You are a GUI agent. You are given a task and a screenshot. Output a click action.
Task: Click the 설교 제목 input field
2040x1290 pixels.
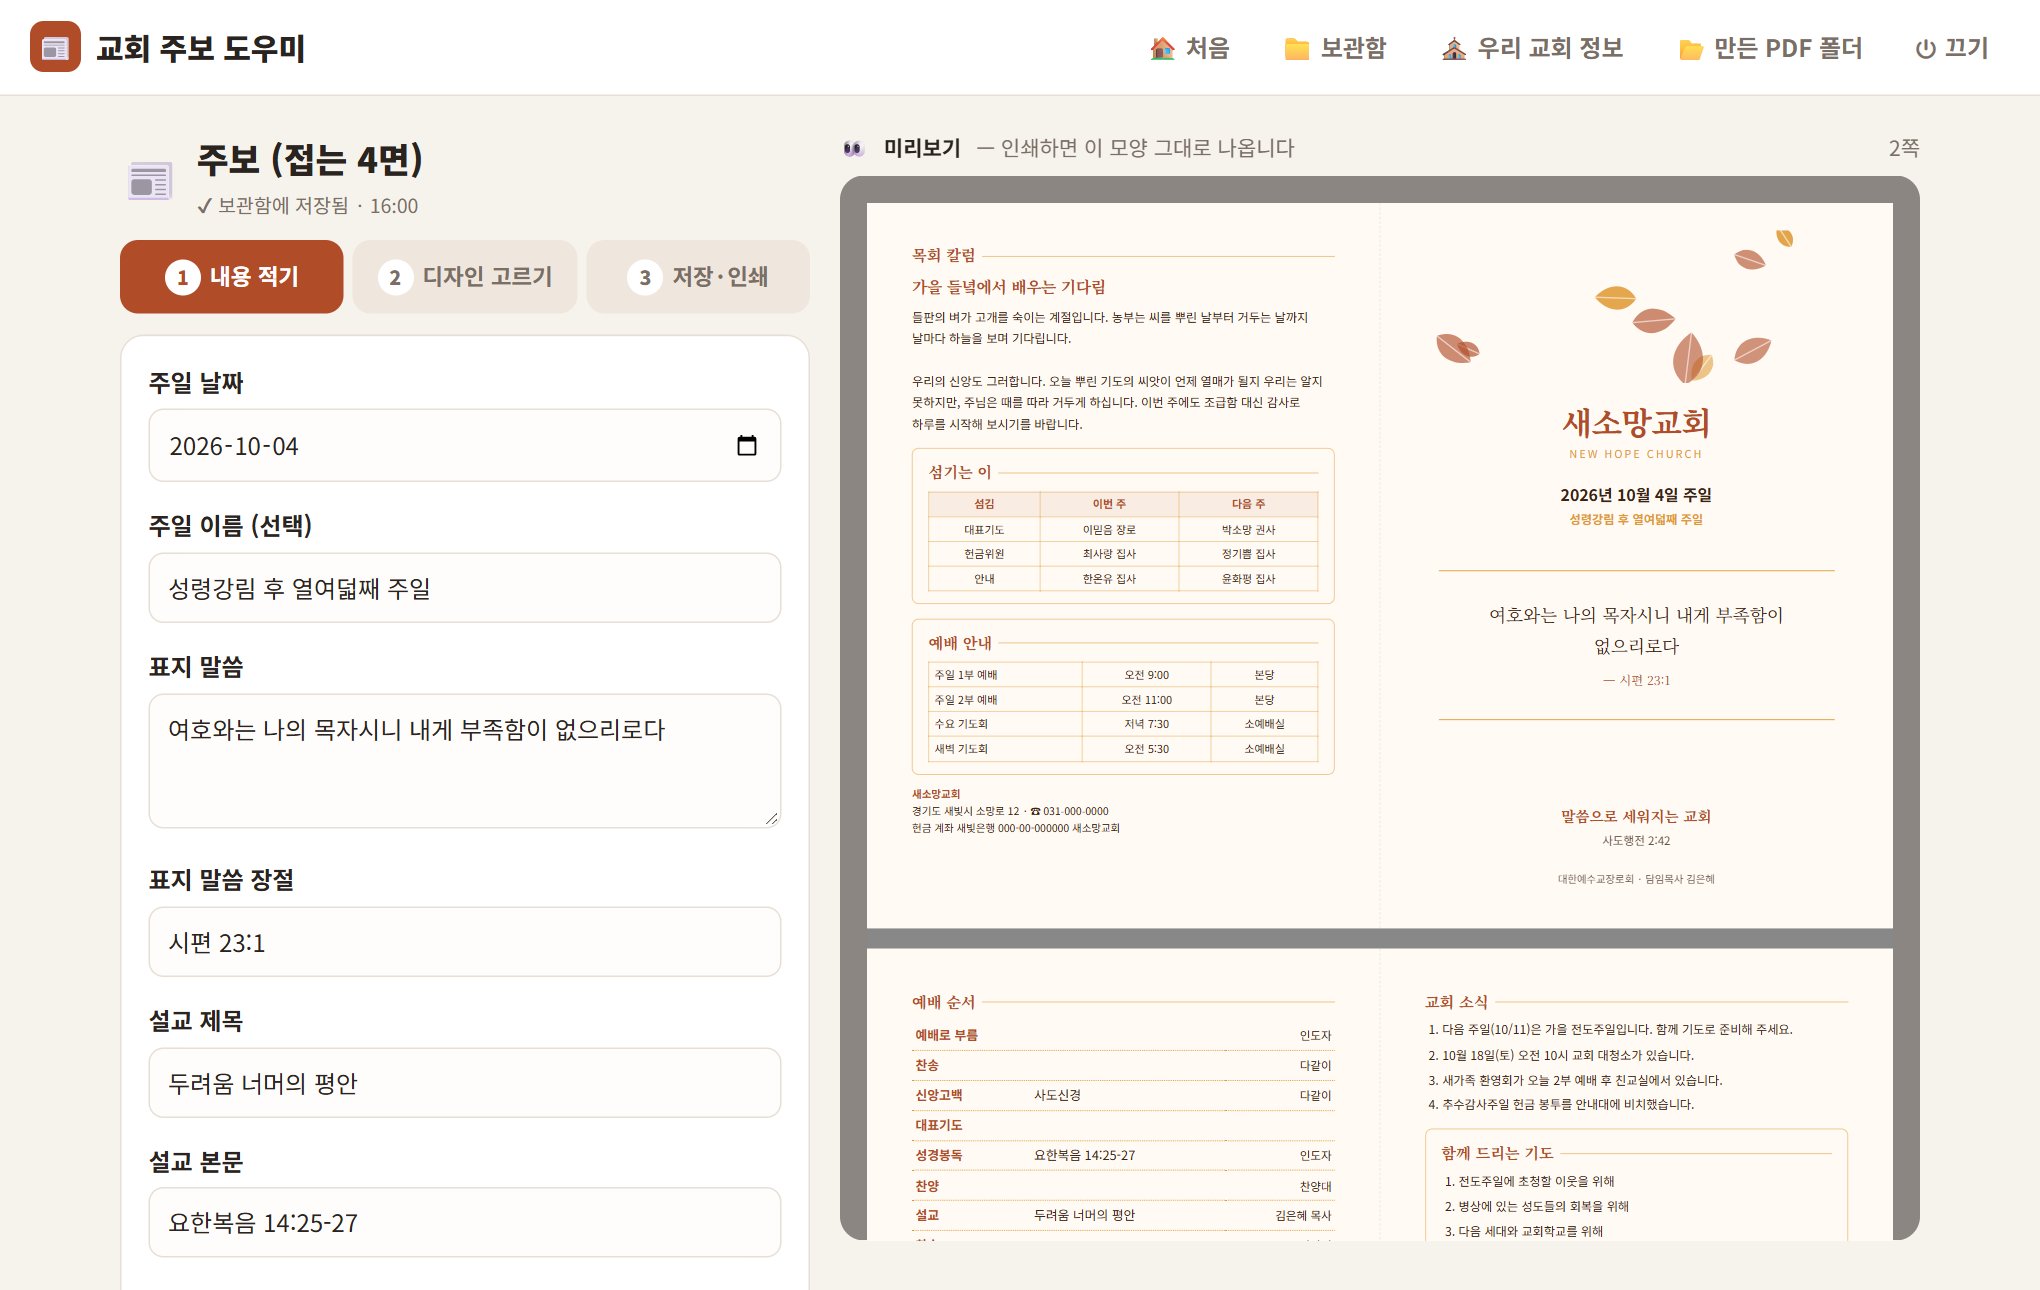click(x=465, y=1083)
